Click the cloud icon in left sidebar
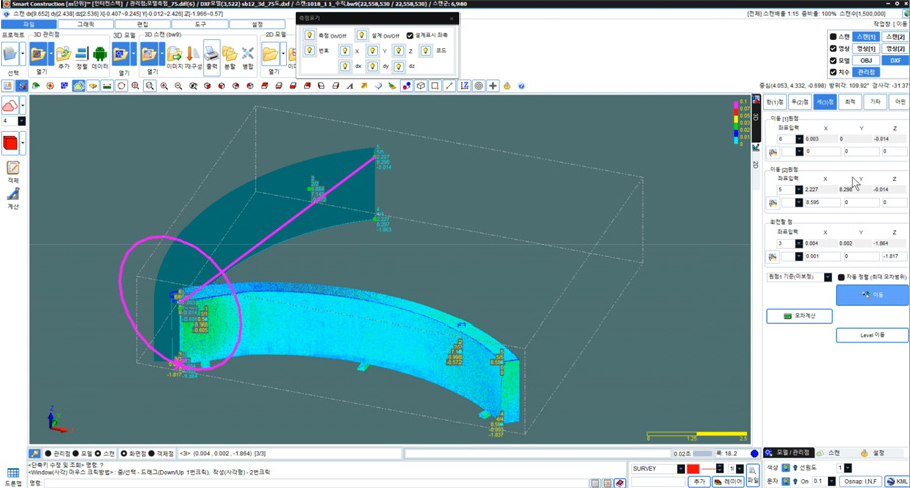 pyautogui.click(x=10, y=106)
